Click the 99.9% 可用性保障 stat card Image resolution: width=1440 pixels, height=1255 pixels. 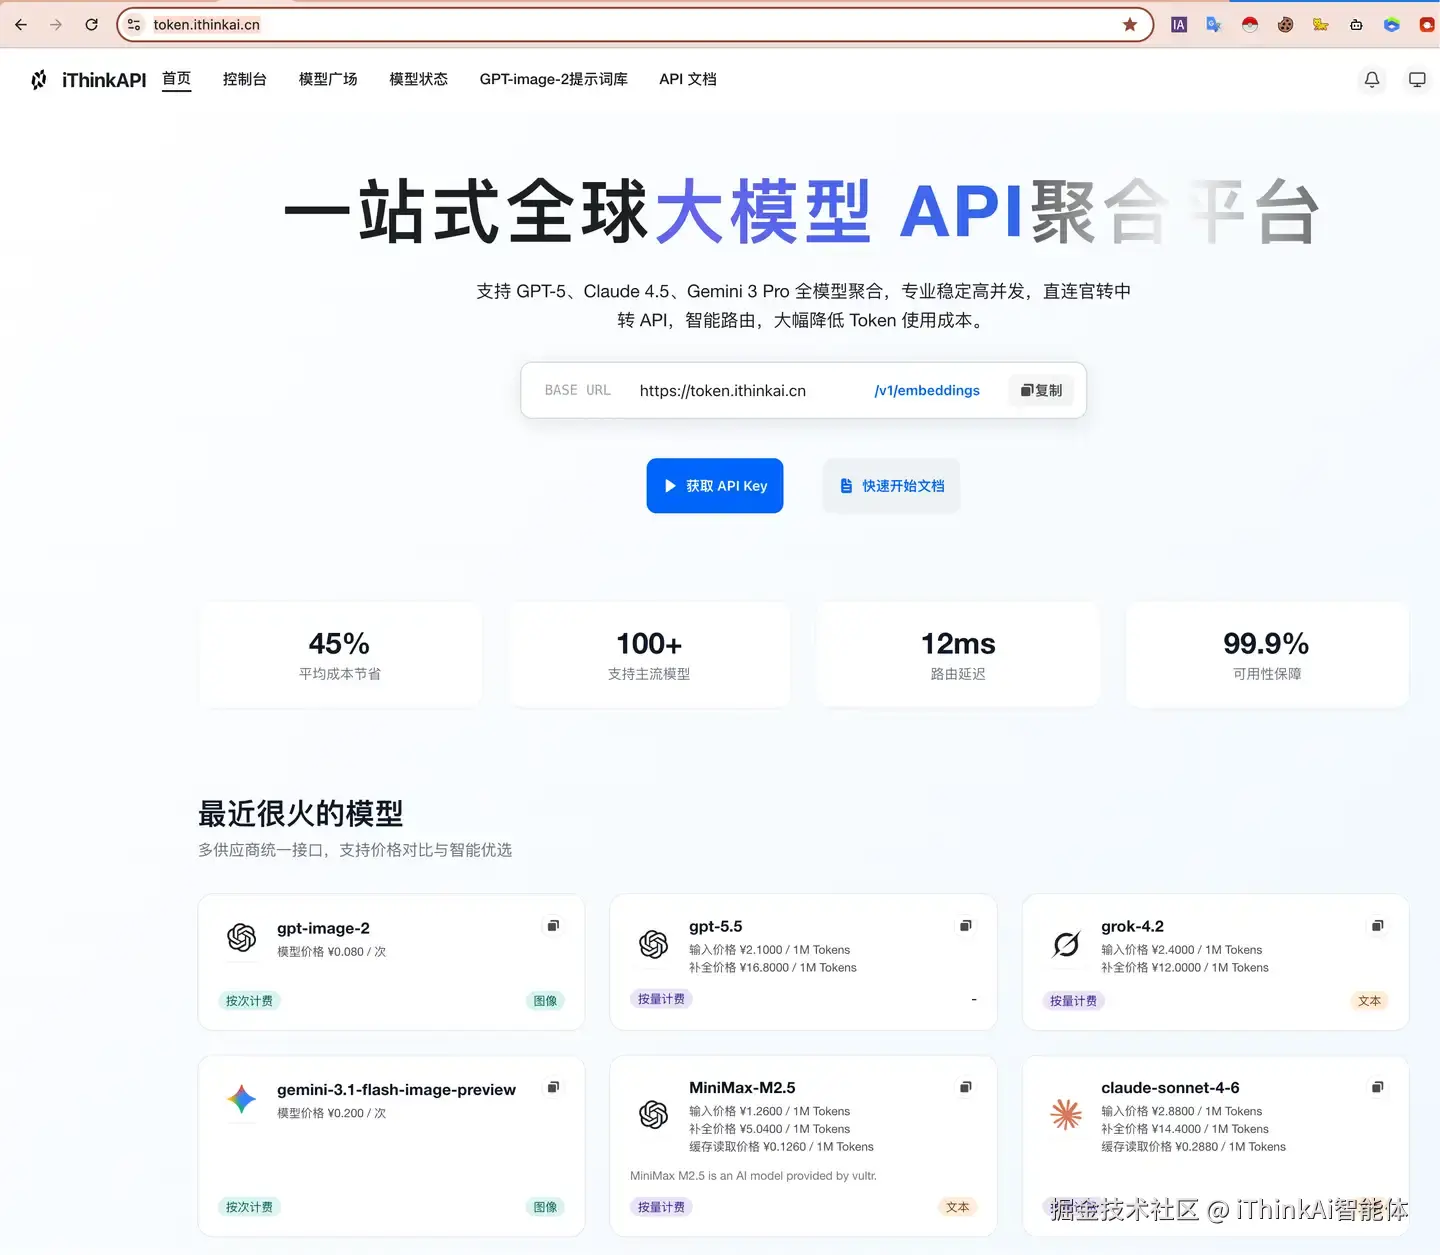click(x=1267, y=655)
